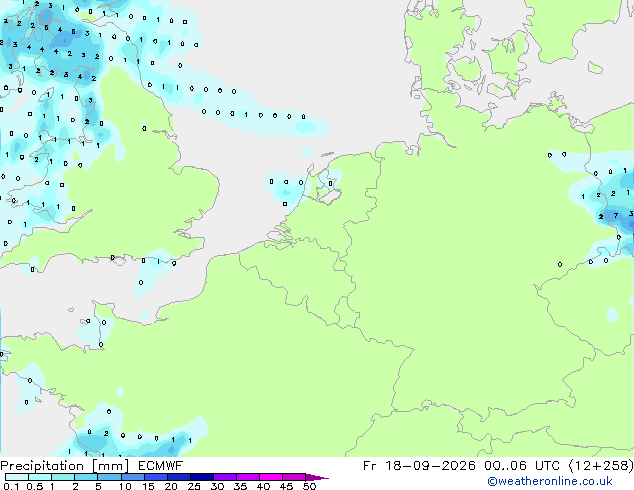Select the lightest 0.1 mm legend swatch
634x490 pixels.
coord(17,477)
